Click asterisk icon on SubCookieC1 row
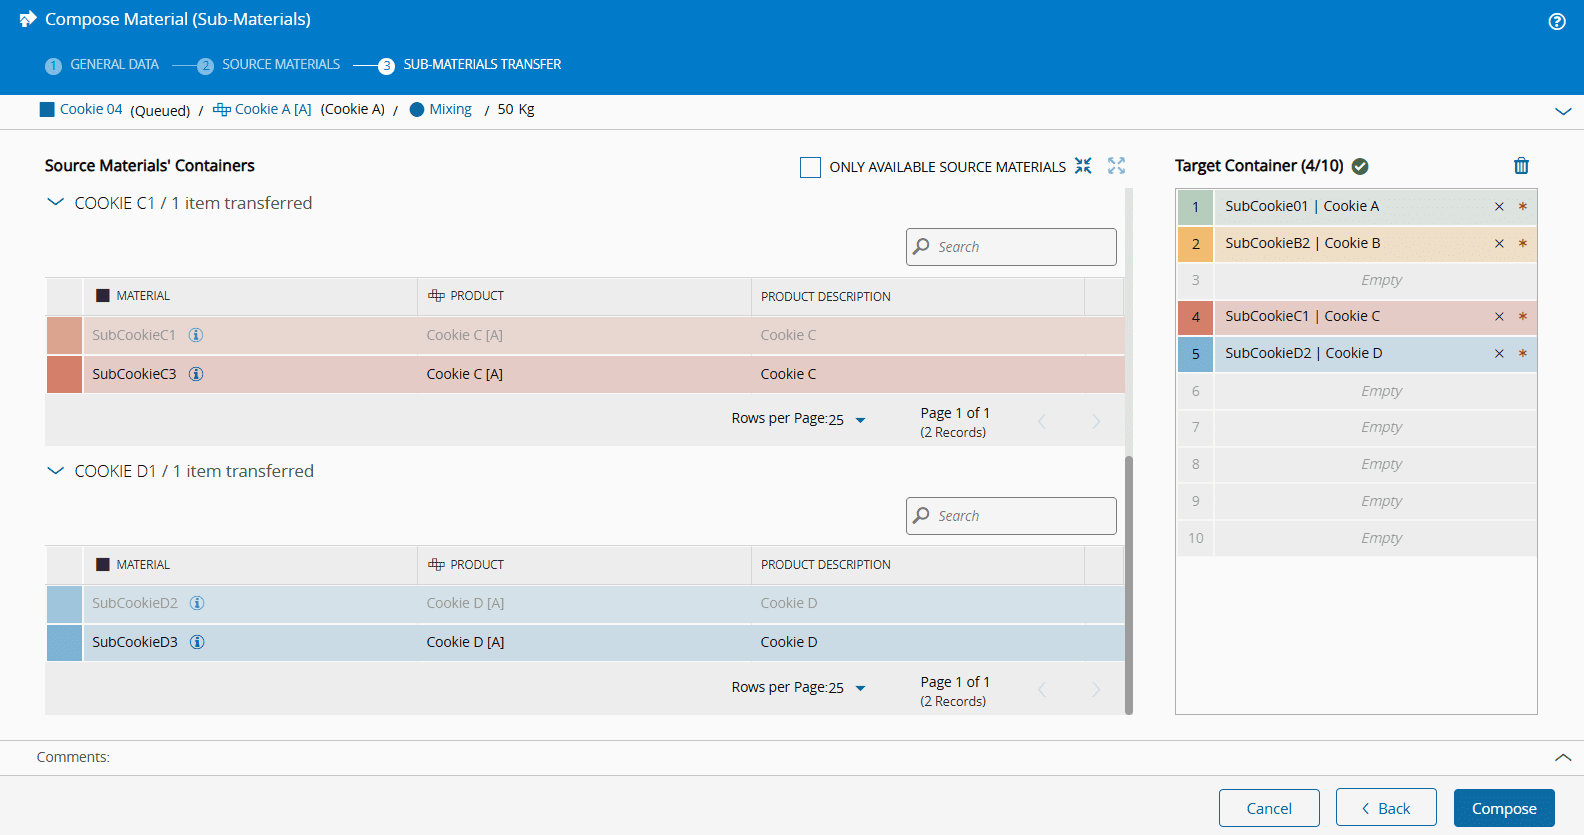The image size is (1584, 835). click(1522, 317)
